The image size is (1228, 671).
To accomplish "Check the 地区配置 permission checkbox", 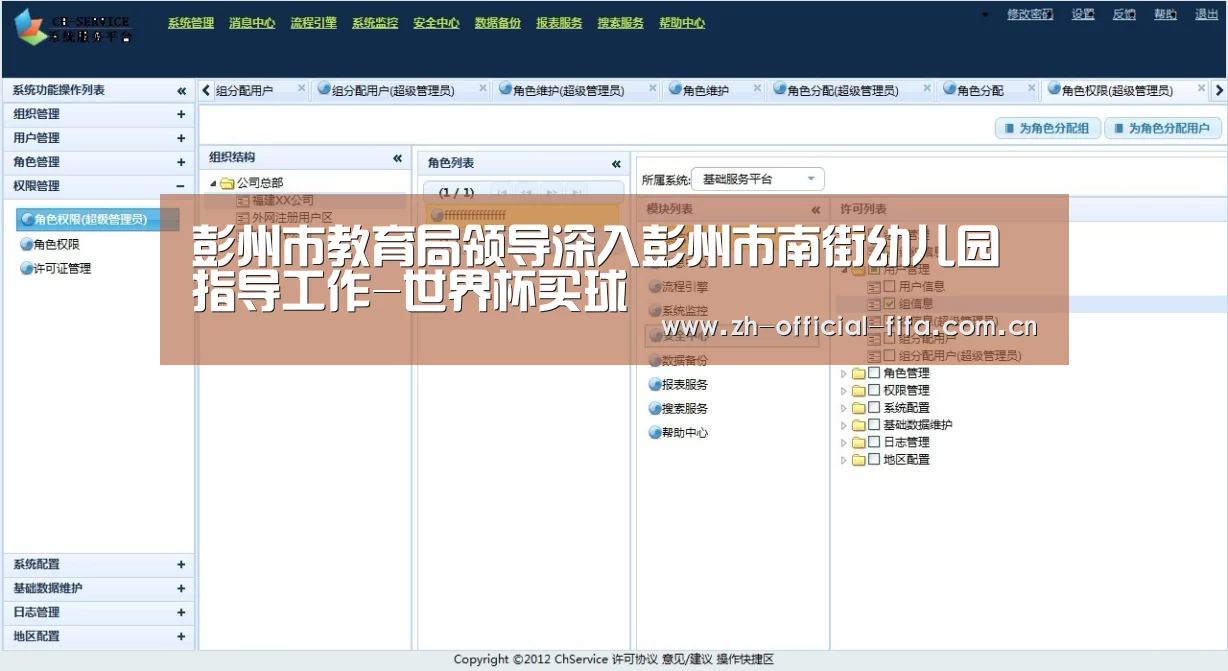I will (874, 459).
